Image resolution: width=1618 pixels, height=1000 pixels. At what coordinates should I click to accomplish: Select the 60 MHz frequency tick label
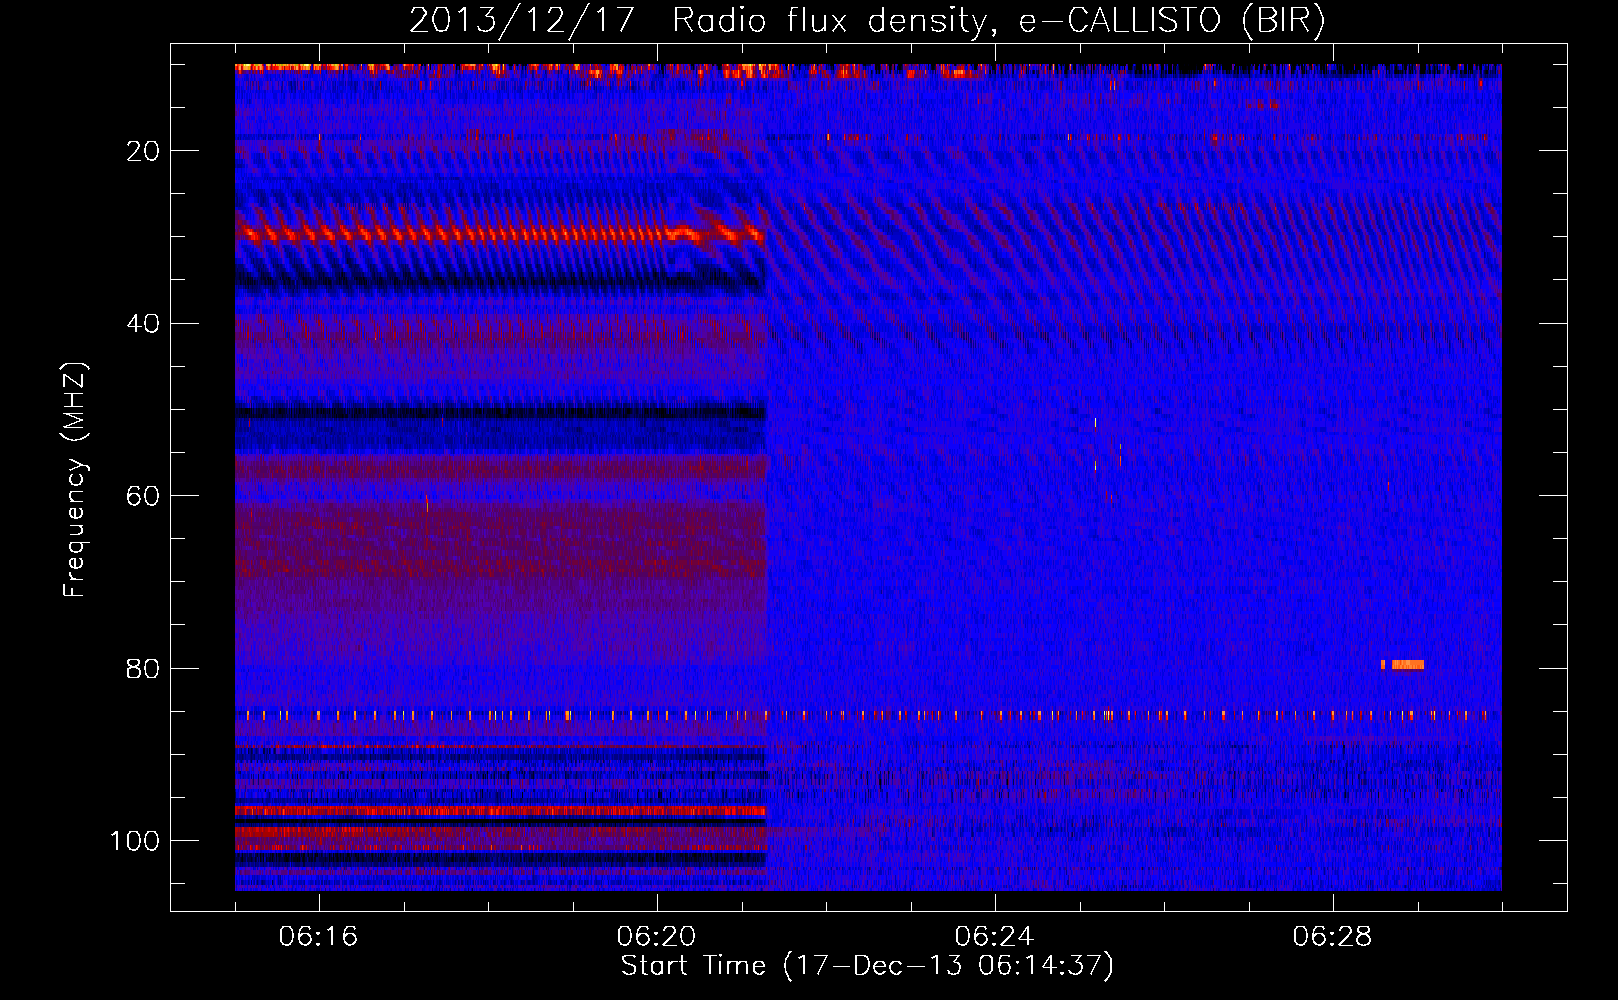tap(144, 496)
